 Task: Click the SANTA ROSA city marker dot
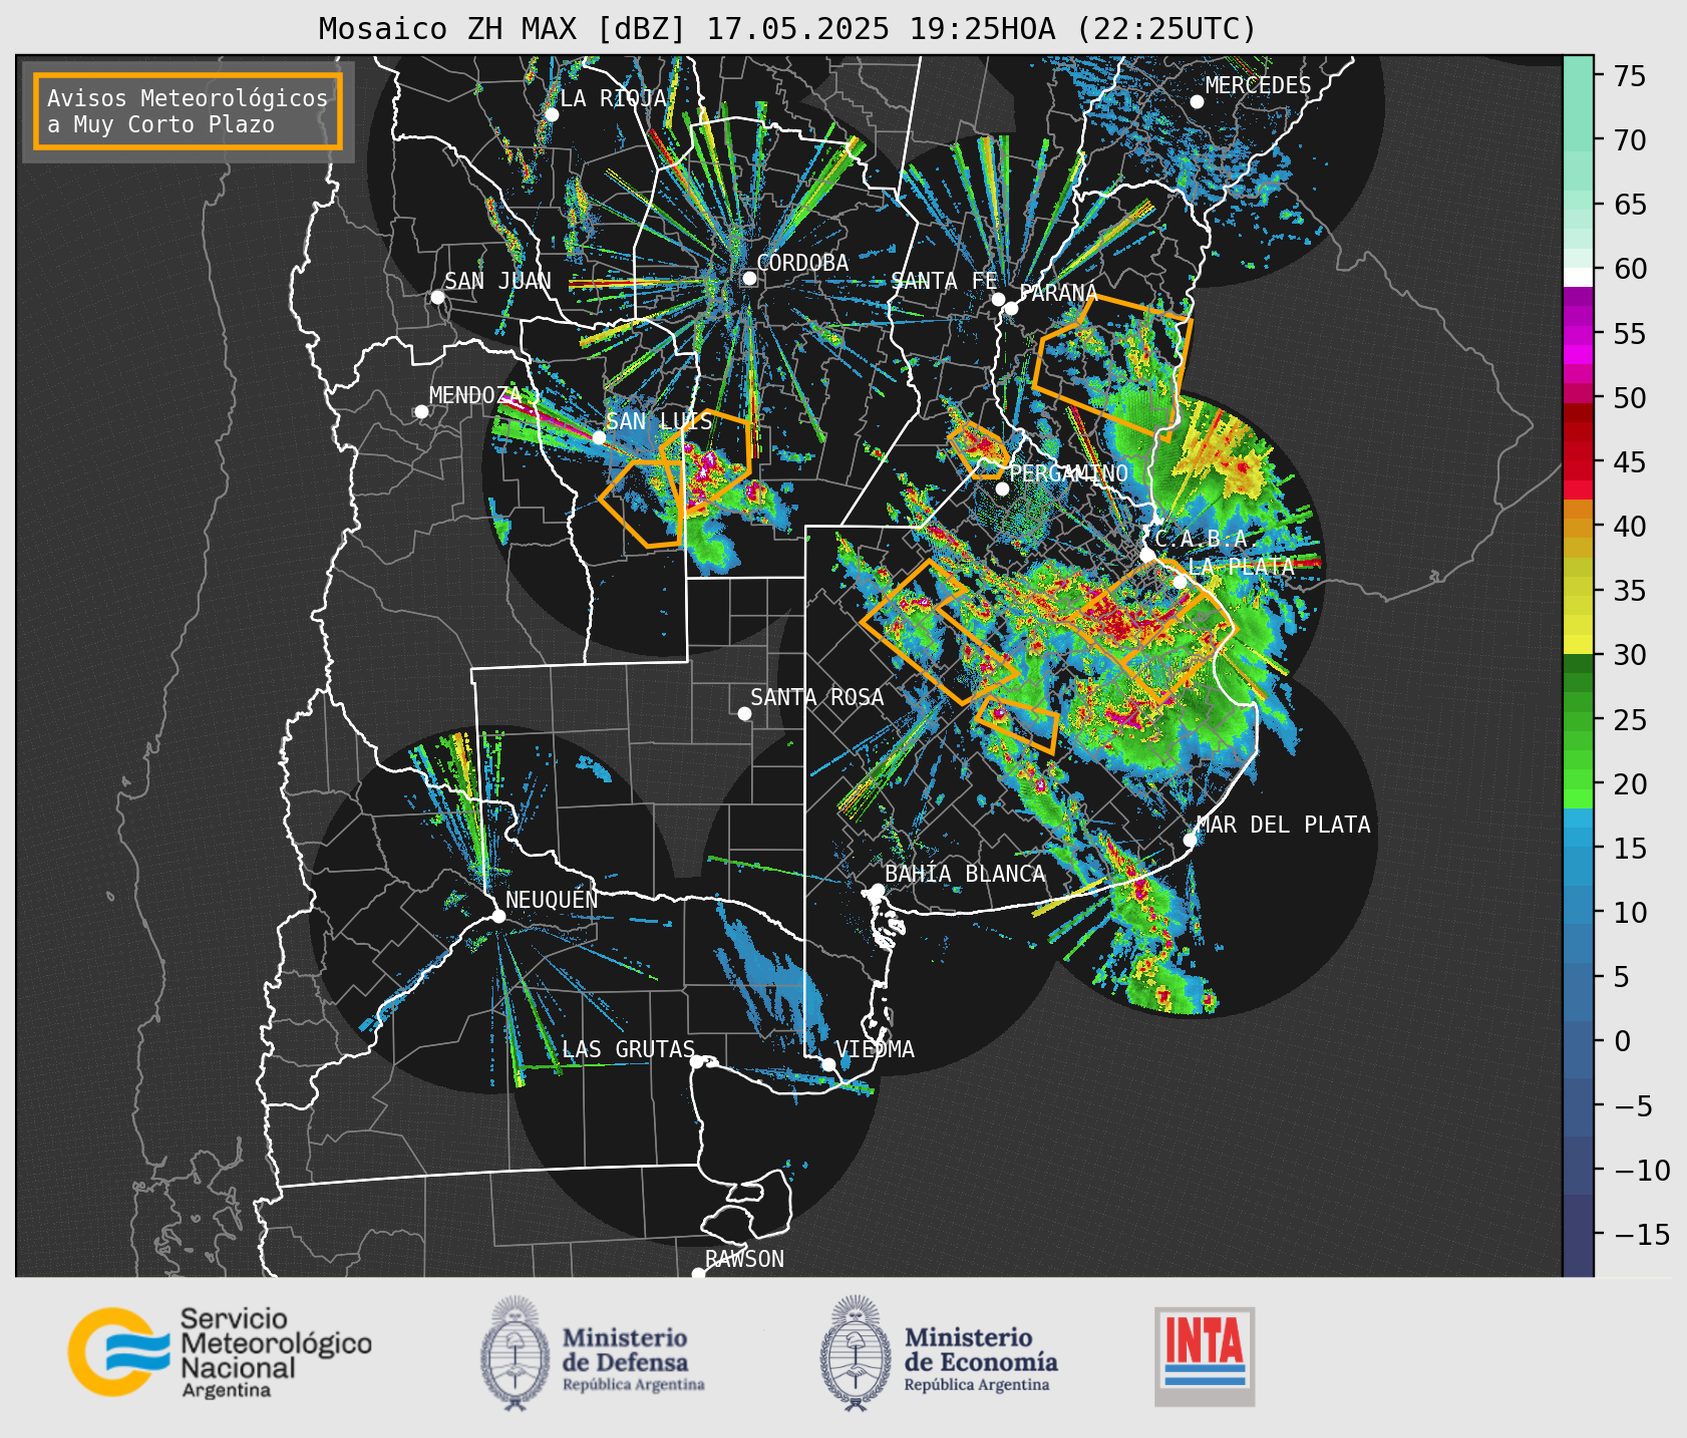click(x=744, y=713)
